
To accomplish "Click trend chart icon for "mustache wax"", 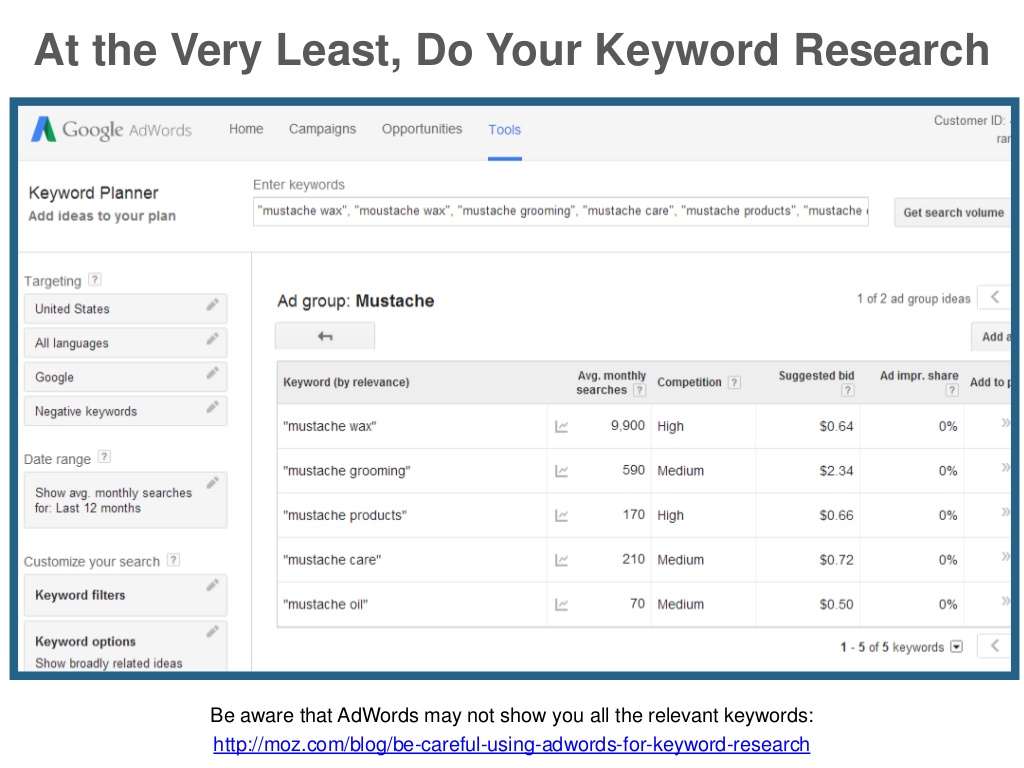I will (562, 427).
